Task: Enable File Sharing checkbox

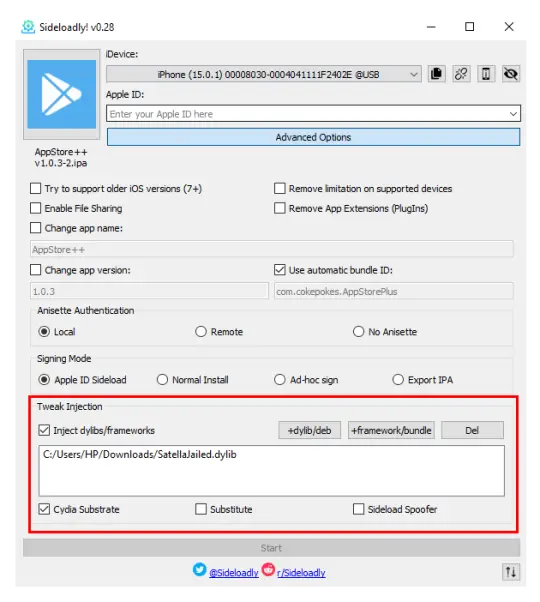Action: [36, 208]
